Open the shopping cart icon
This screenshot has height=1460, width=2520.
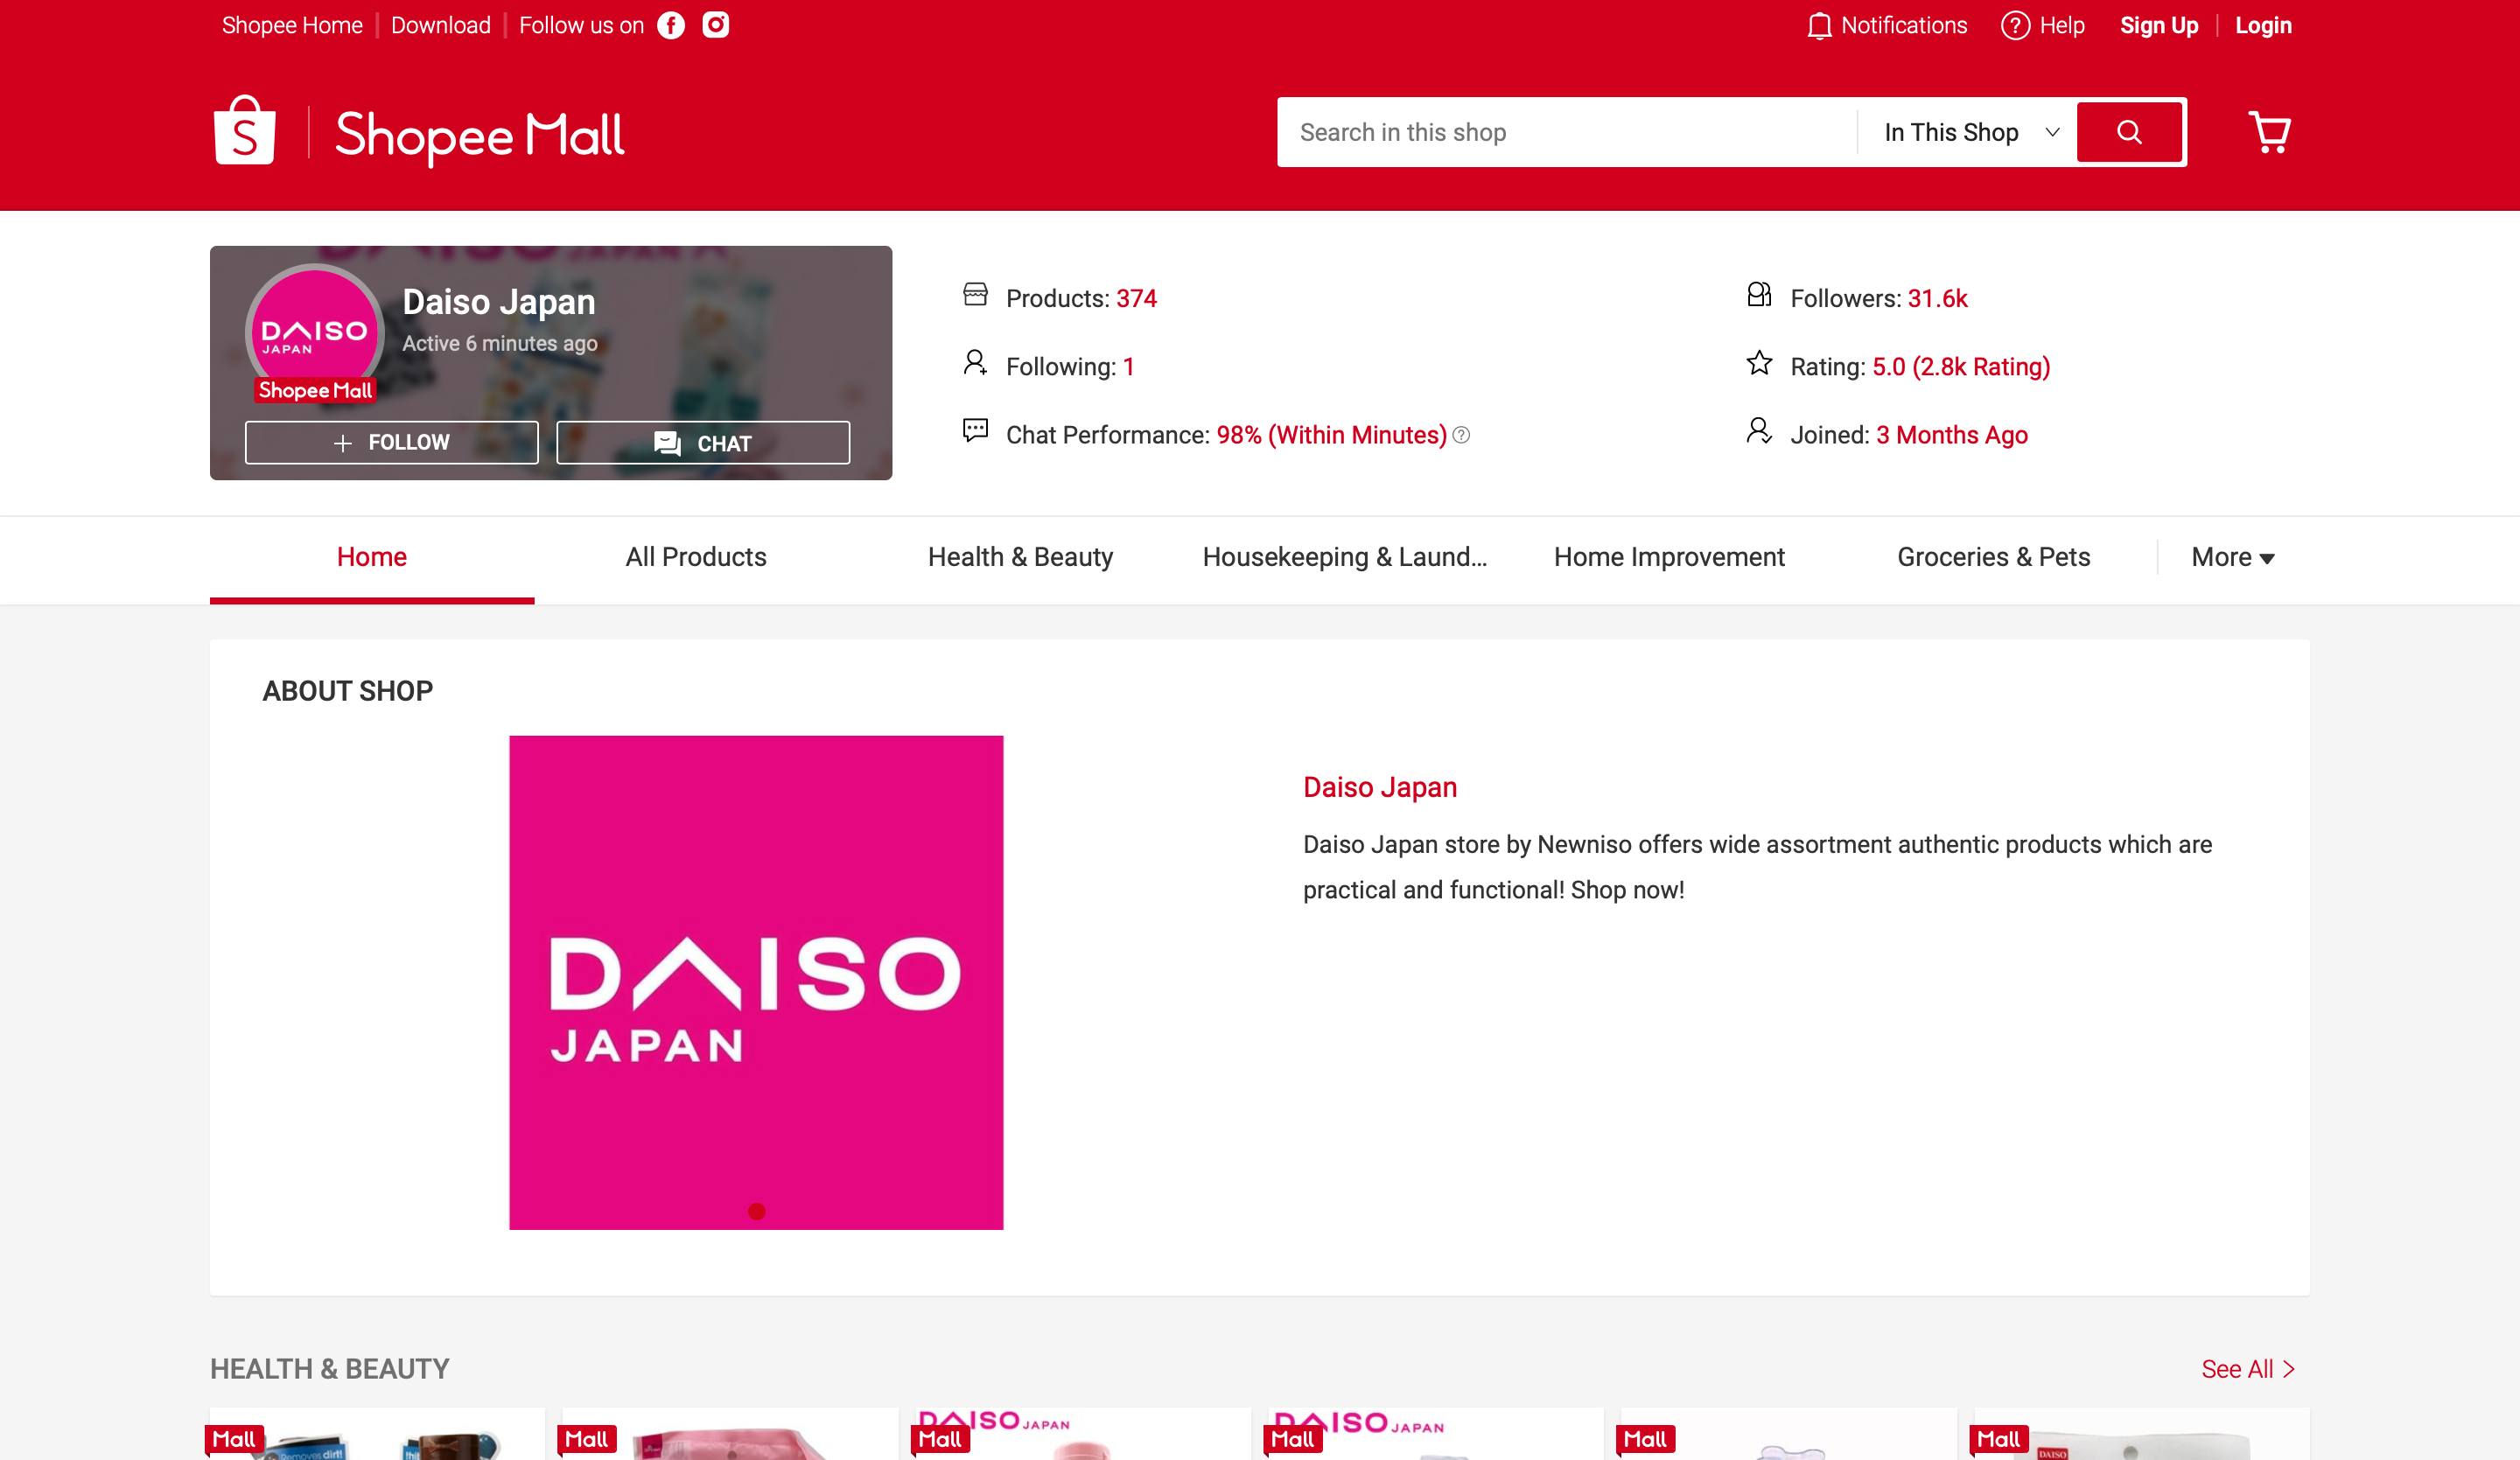coord(2269,132)
